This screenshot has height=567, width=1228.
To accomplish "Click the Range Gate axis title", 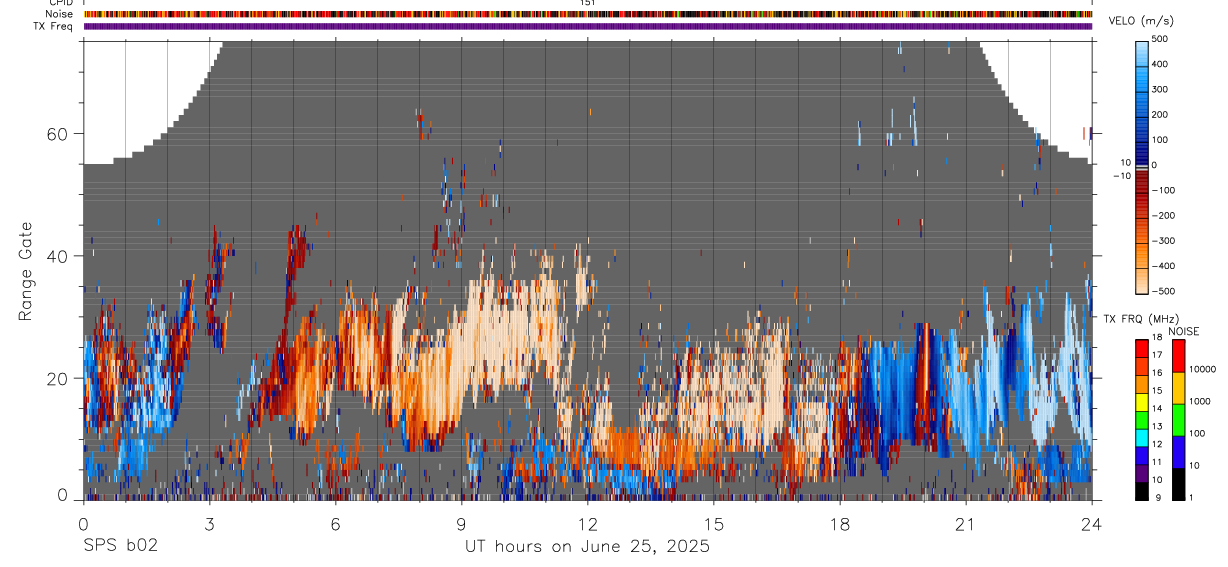I will pyautogui.click(x=26, y=270).
